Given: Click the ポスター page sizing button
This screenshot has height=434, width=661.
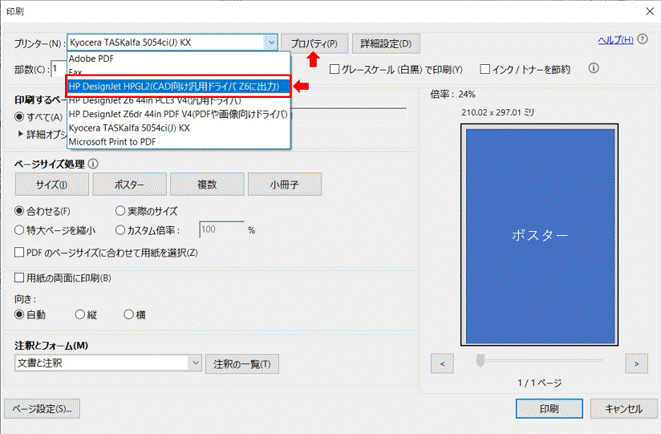Looking at the screenshot, I should pos(129,184).
